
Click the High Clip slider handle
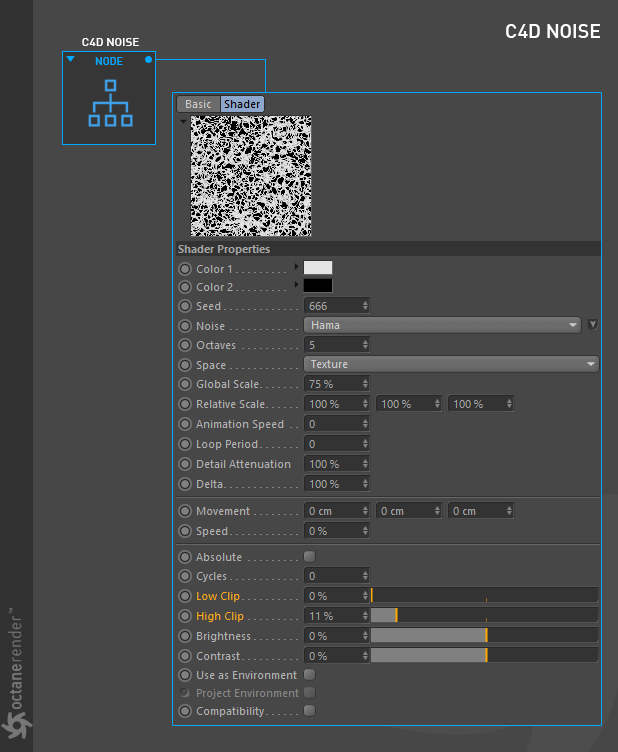pos(396,615)
